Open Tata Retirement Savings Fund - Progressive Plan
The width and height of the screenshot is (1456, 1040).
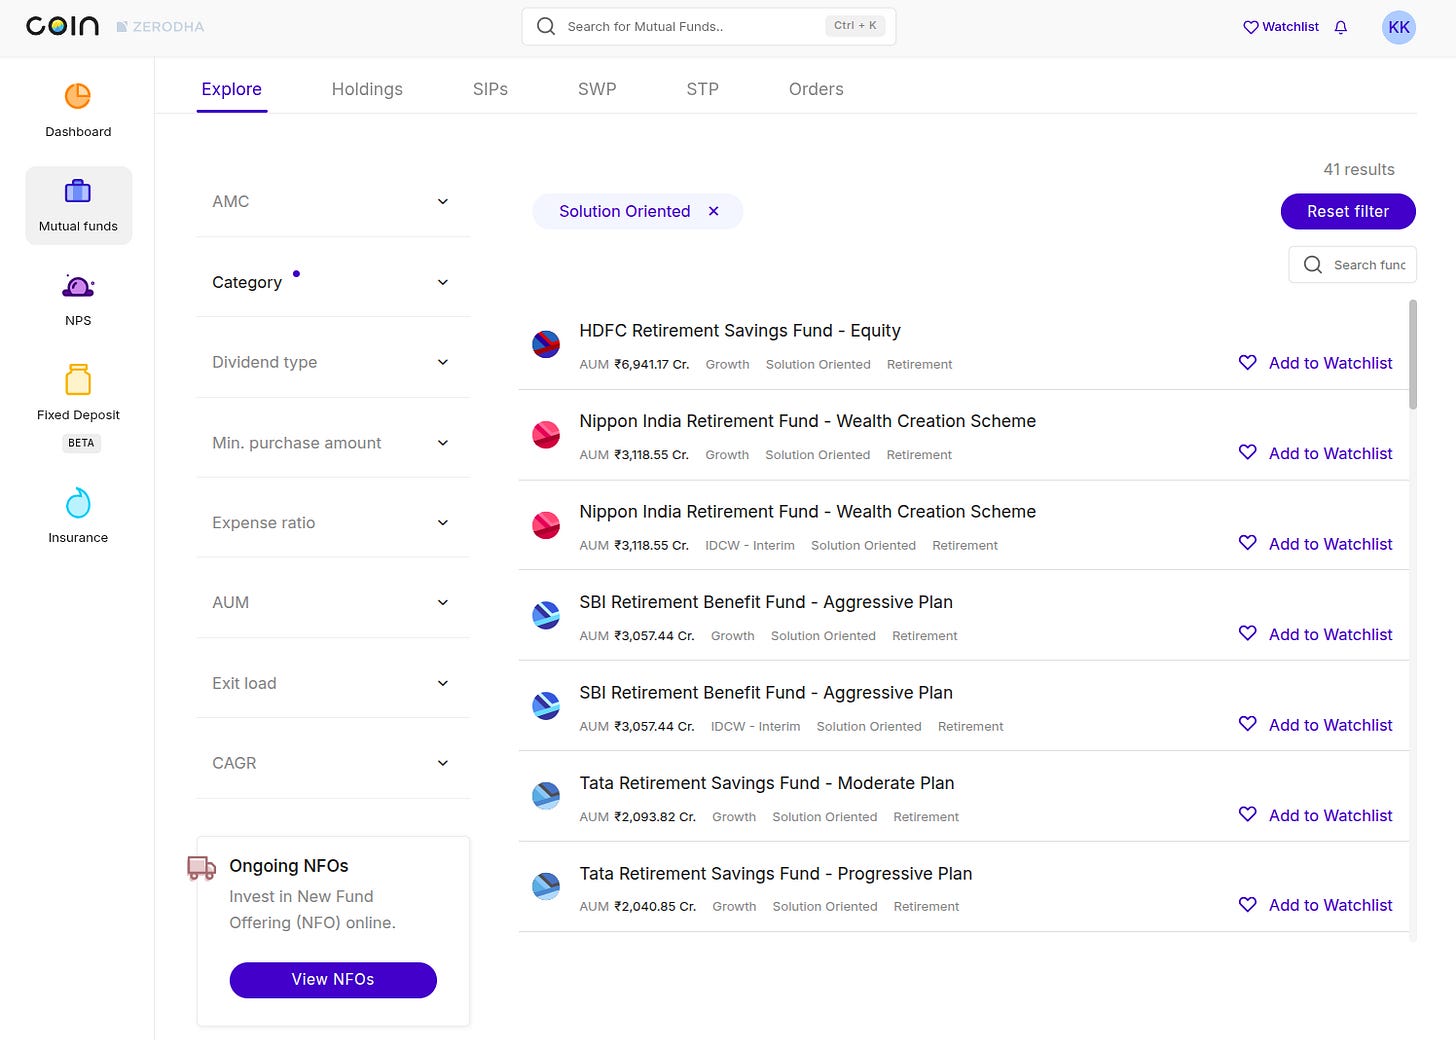tap(776, 874)
